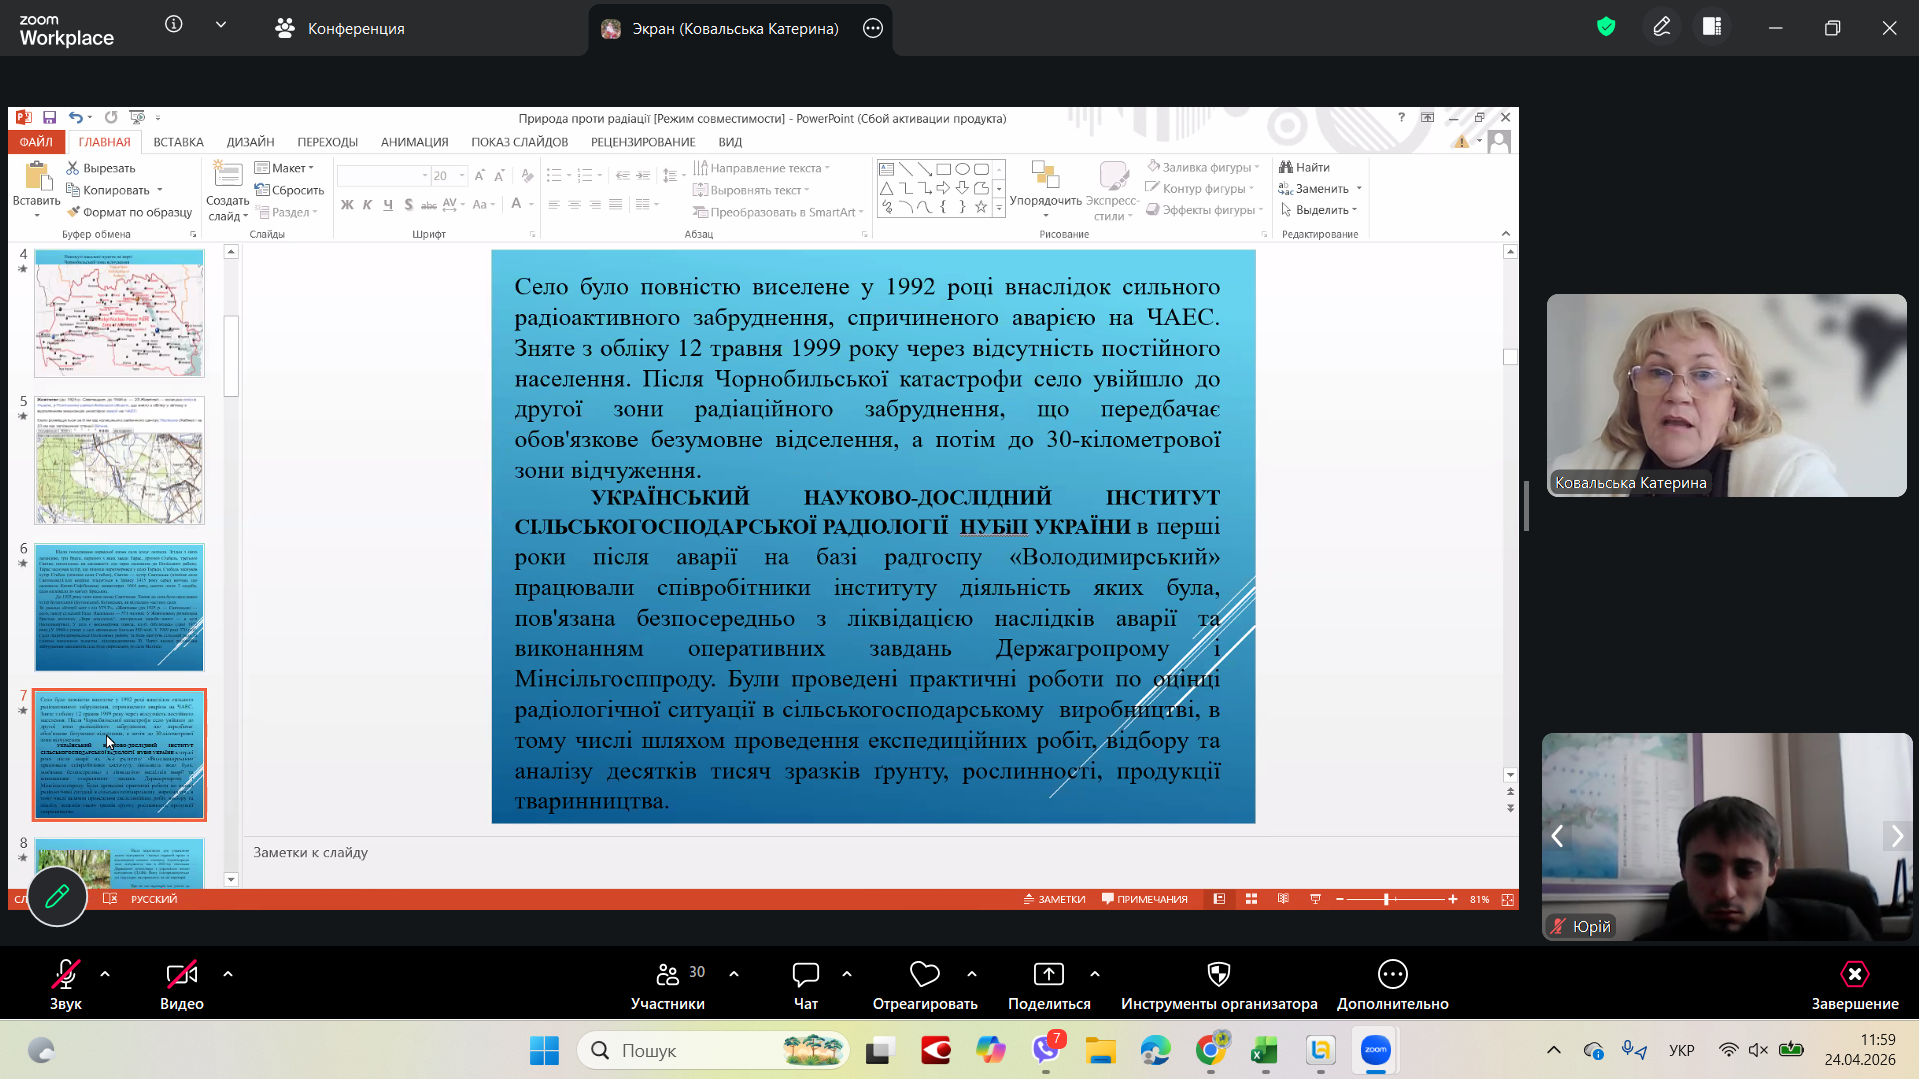Click the Share screen icon
Viewport: 1919px width, 1079px height.
[1048, 985]
